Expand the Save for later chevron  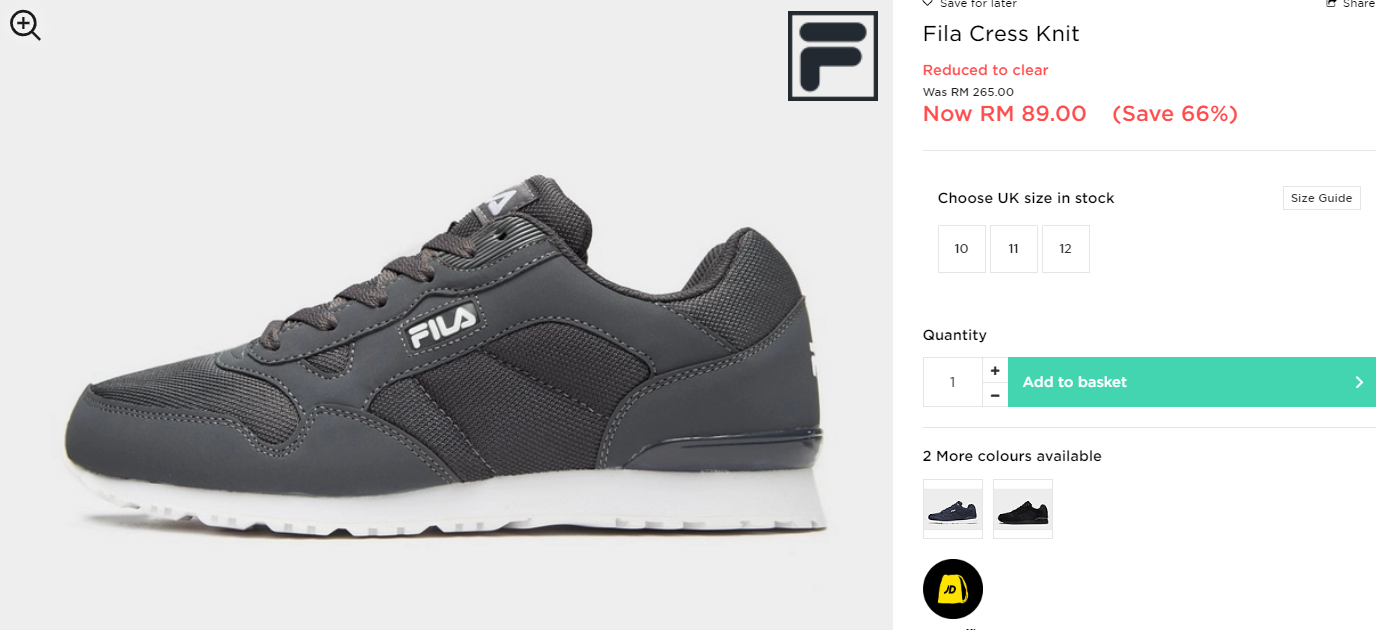point(928,4)
